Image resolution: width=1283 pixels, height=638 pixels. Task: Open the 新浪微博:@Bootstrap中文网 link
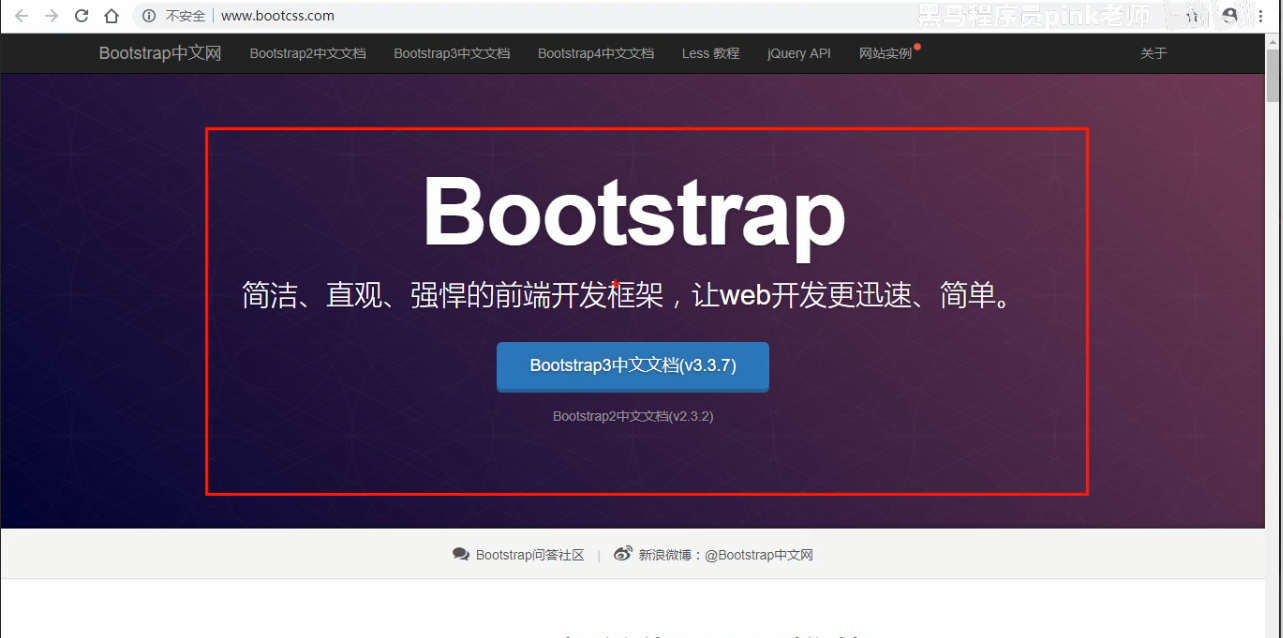click(x=726, y=555)
